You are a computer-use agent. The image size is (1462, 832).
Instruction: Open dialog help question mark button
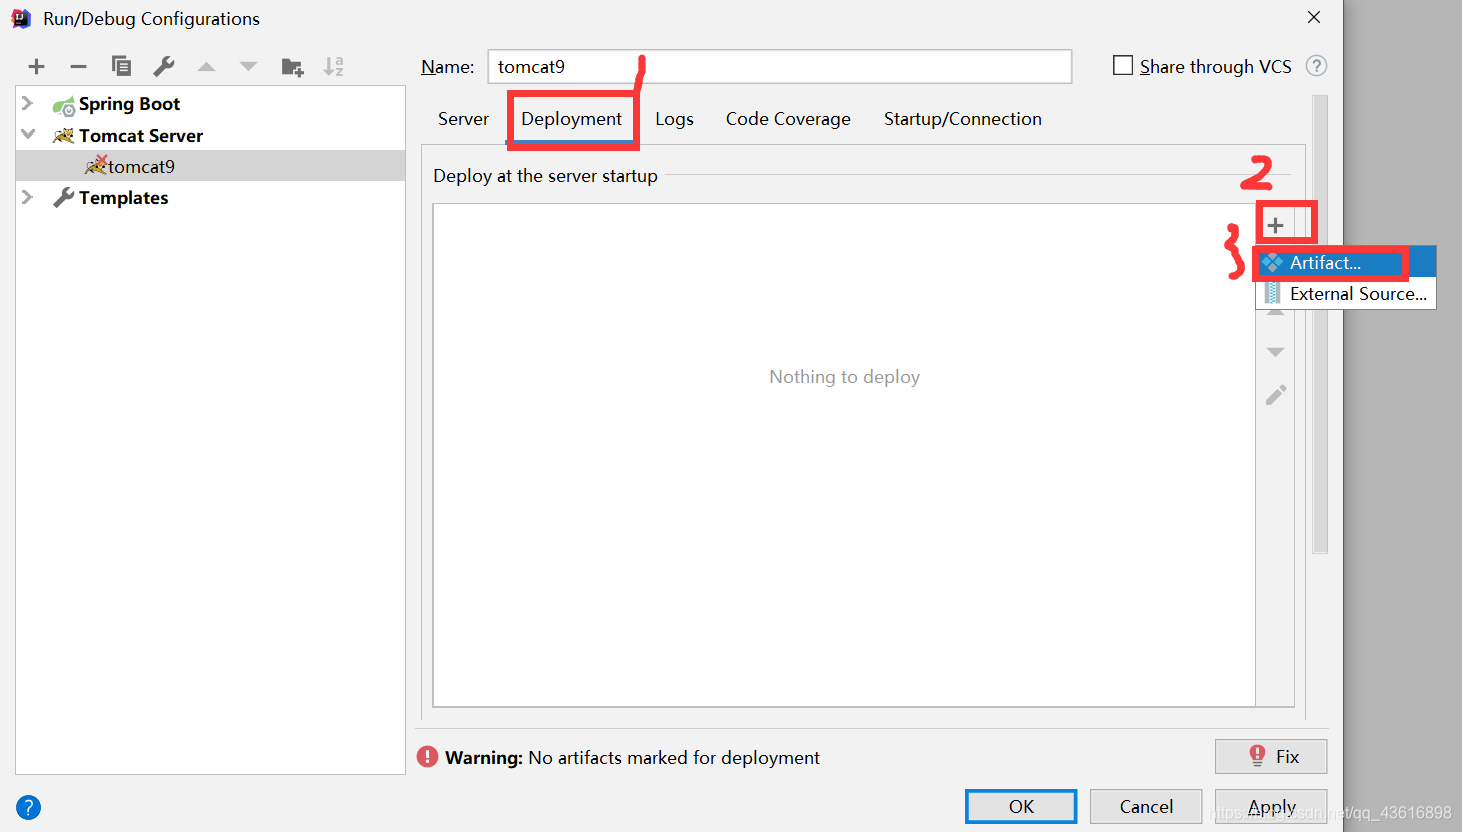[28, 807]
